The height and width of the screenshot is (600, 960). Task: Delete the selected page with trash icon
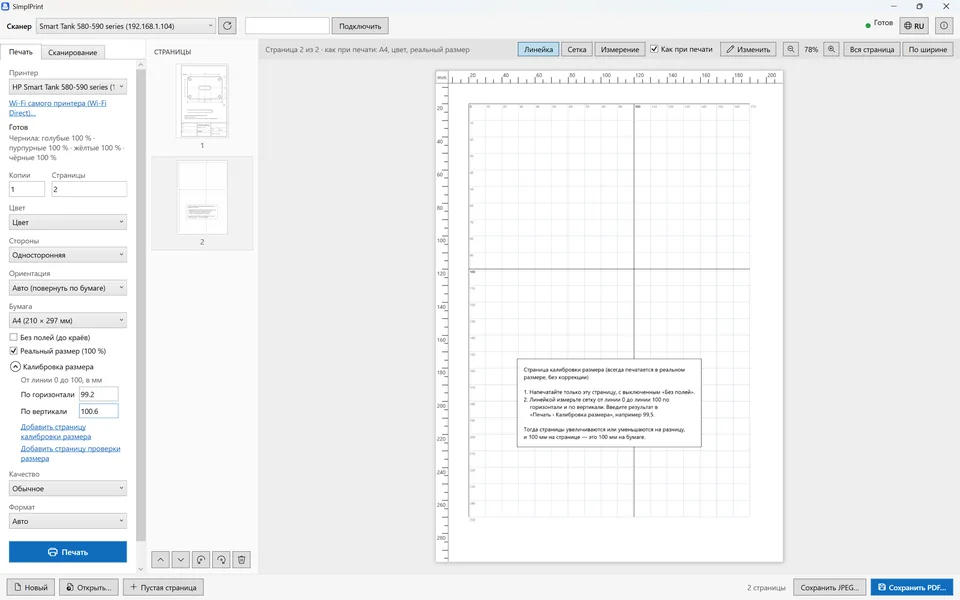tap(241, 560)
